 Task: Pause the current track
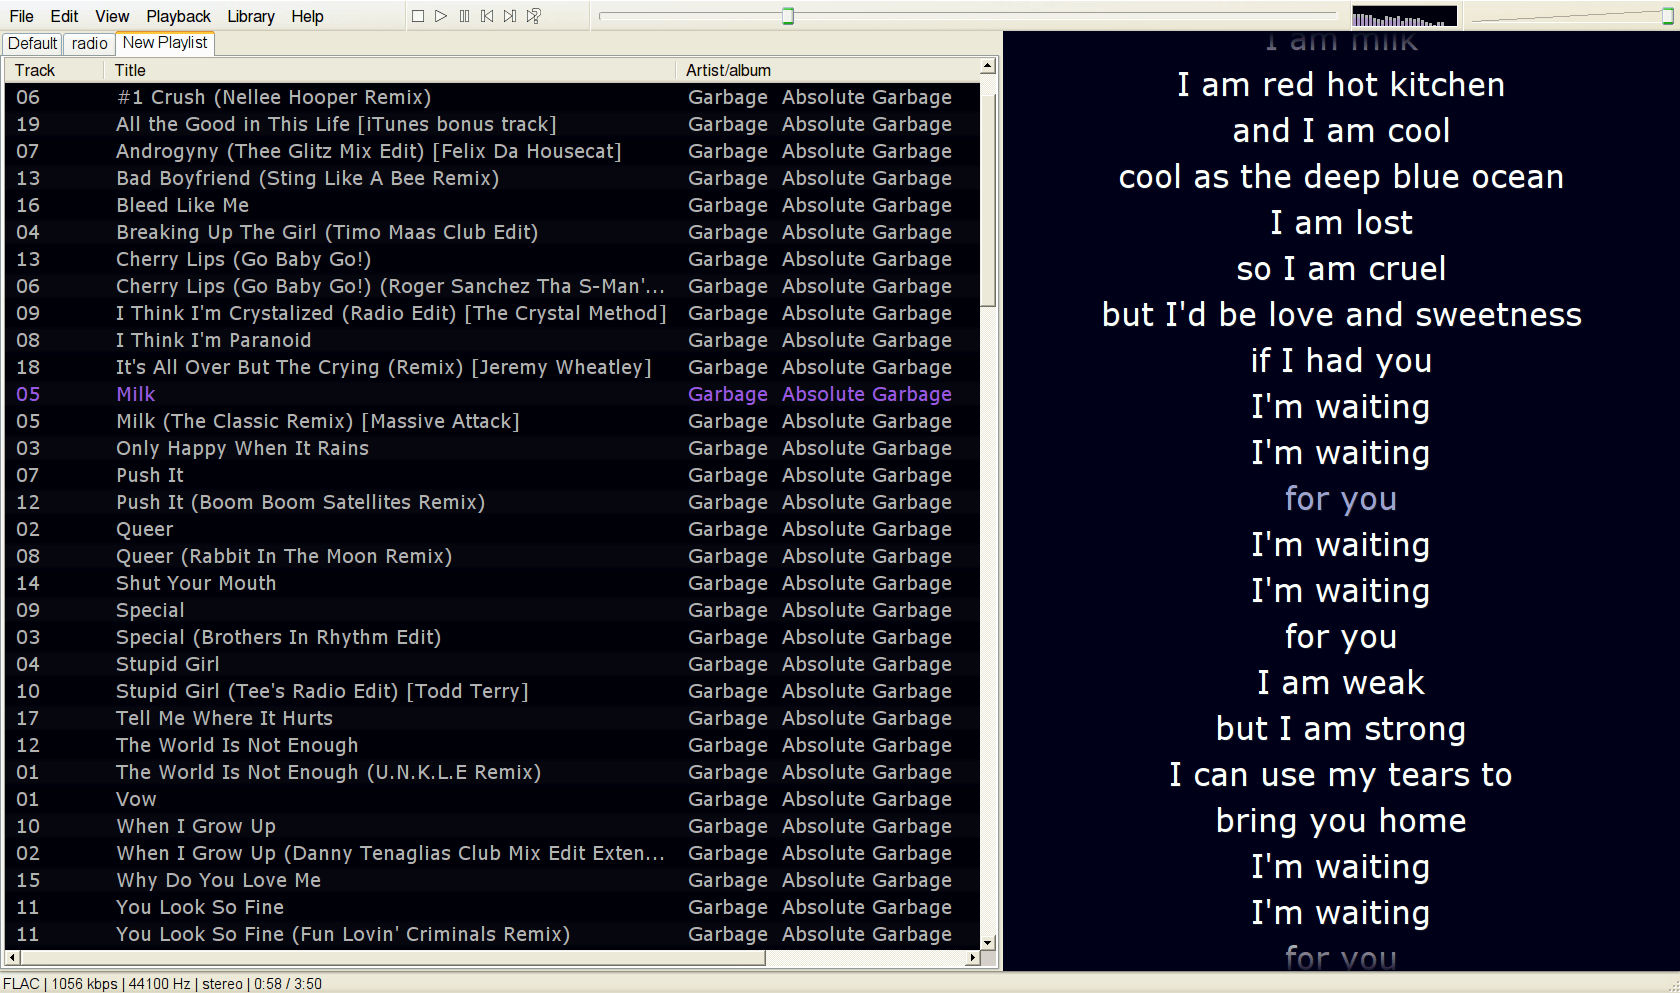[x=464, y=16]
